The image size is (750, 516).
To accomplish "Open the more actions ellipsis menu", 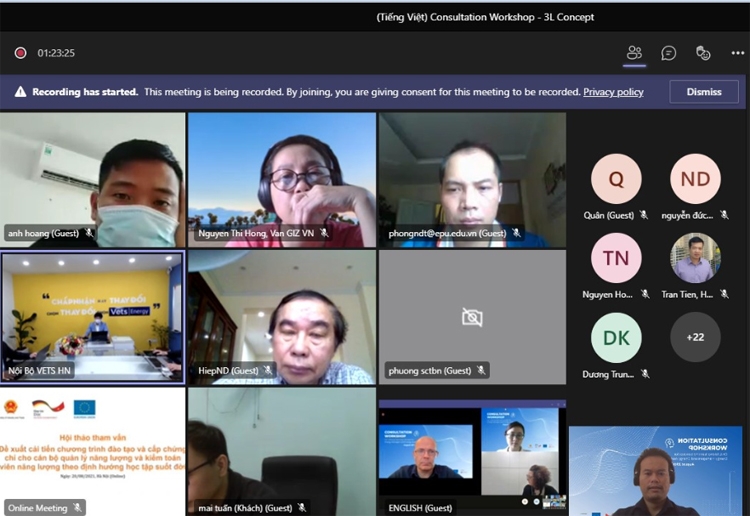I will [738, 53].
